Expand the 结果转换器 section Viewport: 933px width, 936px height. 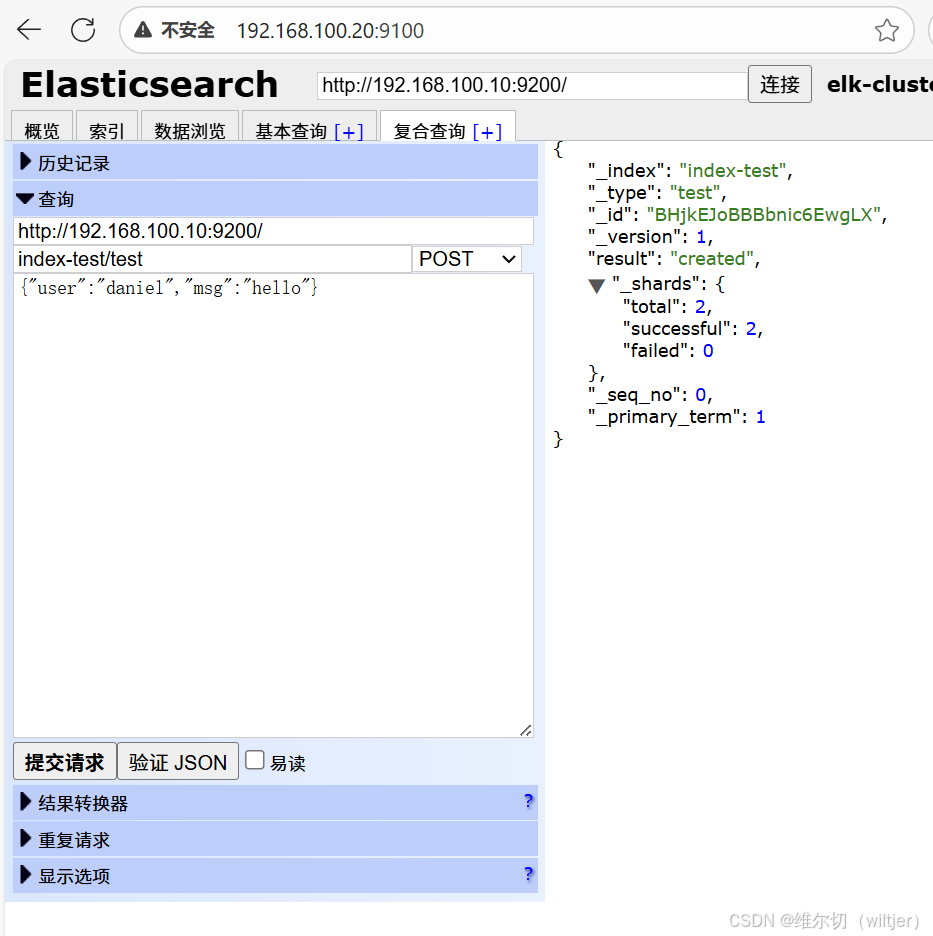point(275,802)
